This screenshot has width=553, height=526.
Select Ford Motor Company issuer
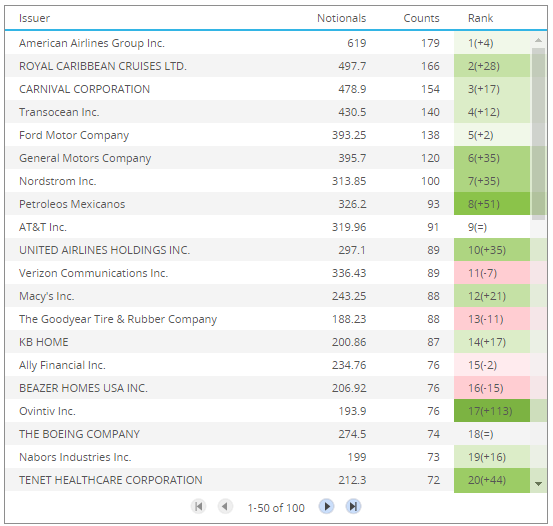pos(74,135)
